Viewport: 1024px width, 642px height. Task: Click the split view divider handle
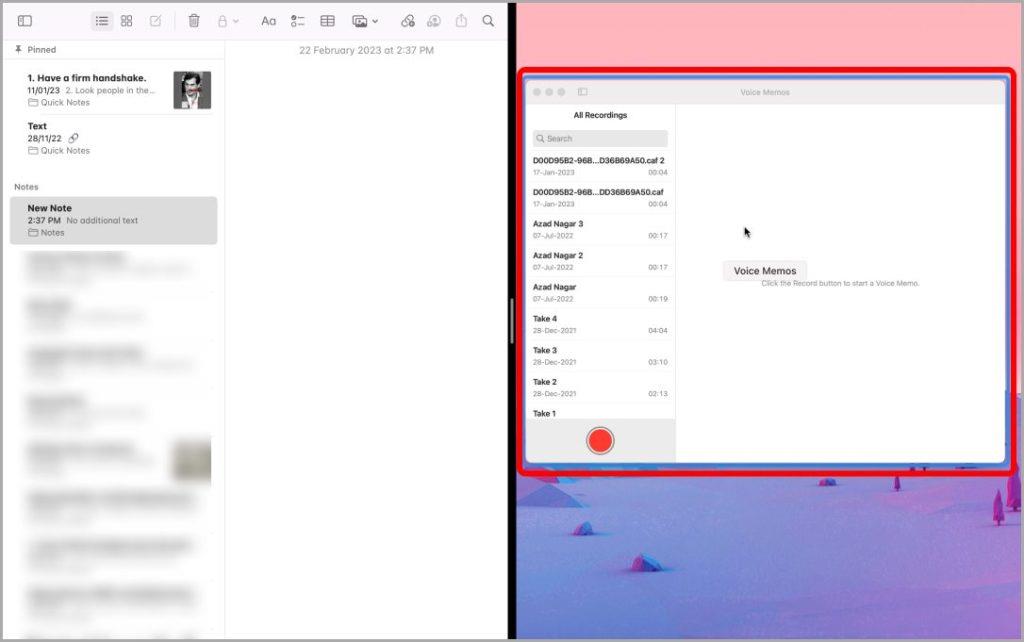coord(512,321)
